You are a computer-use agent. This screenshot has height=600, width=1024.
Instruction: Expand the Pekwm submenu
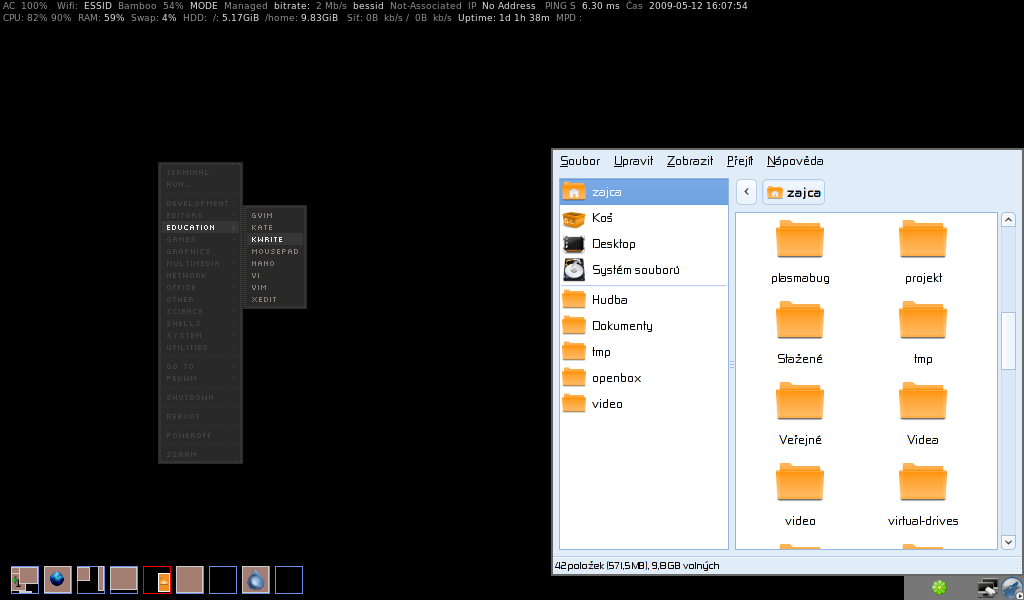coord(200,379)
